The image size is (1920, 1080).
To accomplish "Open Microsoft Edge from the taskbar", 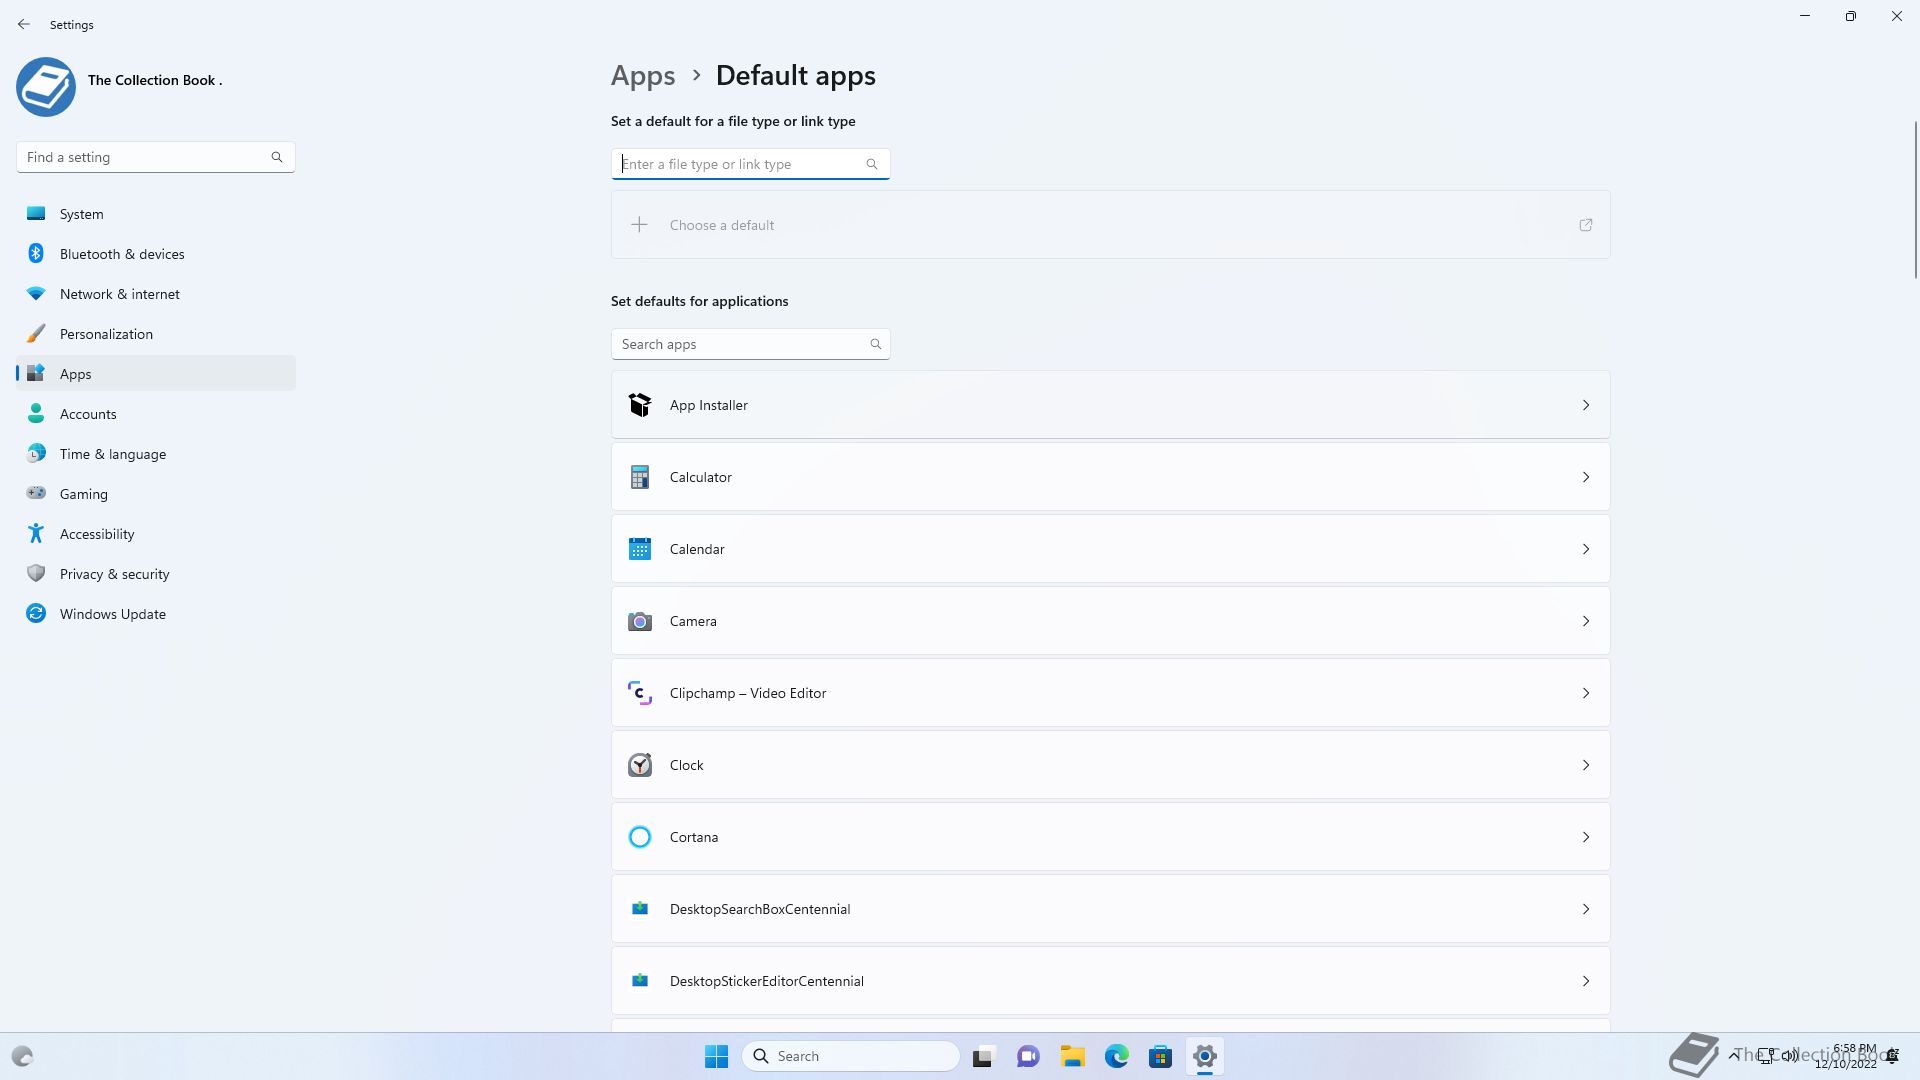I will 1116,1056.
